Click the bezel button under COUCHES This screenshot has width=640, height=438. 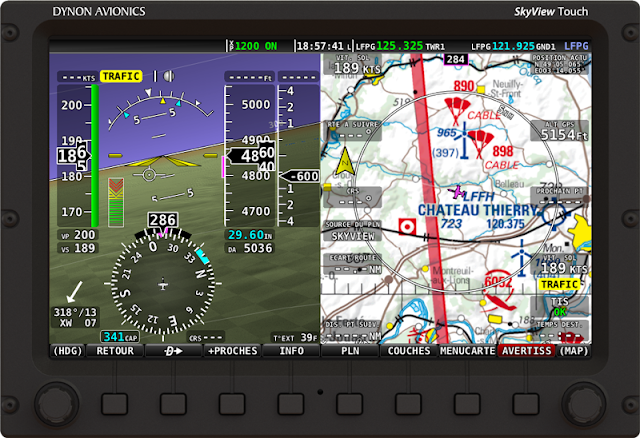pyautogui.click(x=409, y=404)
